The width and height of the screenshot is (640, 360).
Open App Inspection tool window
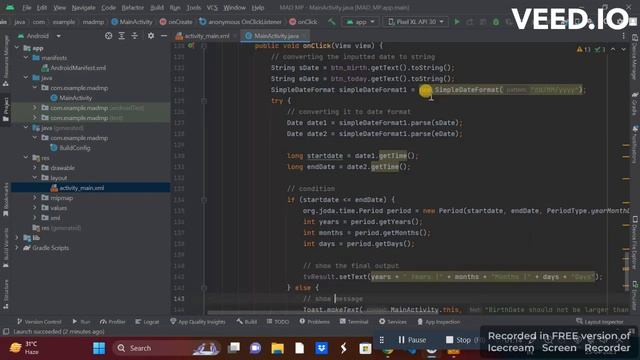tap(438, 322)
